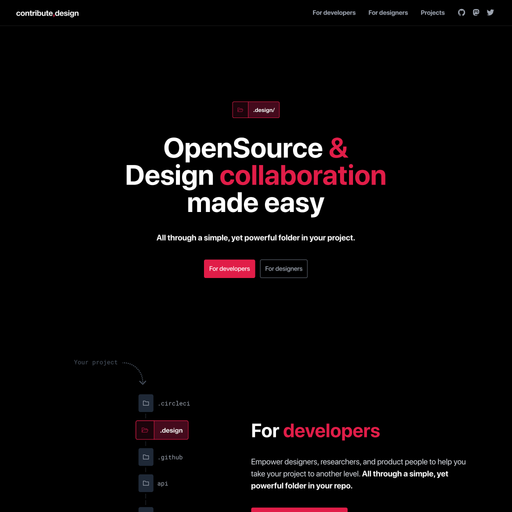This screenshot has height=512, width=512.
Task: Click the red .design folder icon in tree
Action: click(x=145, y=430)
